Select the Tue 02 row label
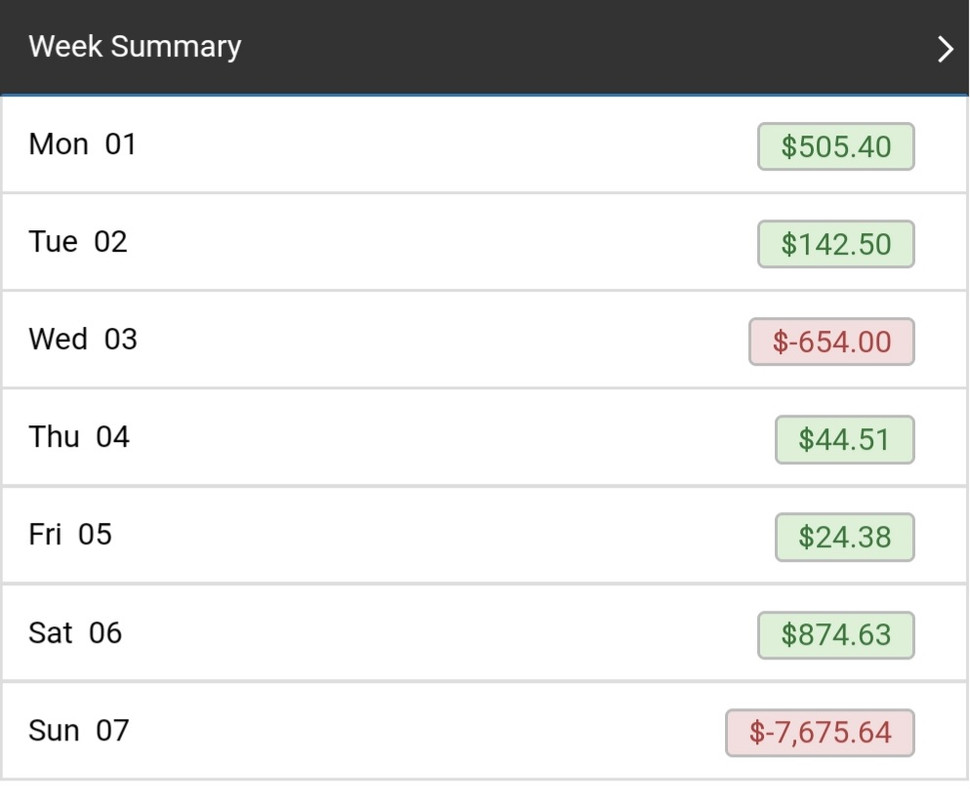 tap(78, 242)
